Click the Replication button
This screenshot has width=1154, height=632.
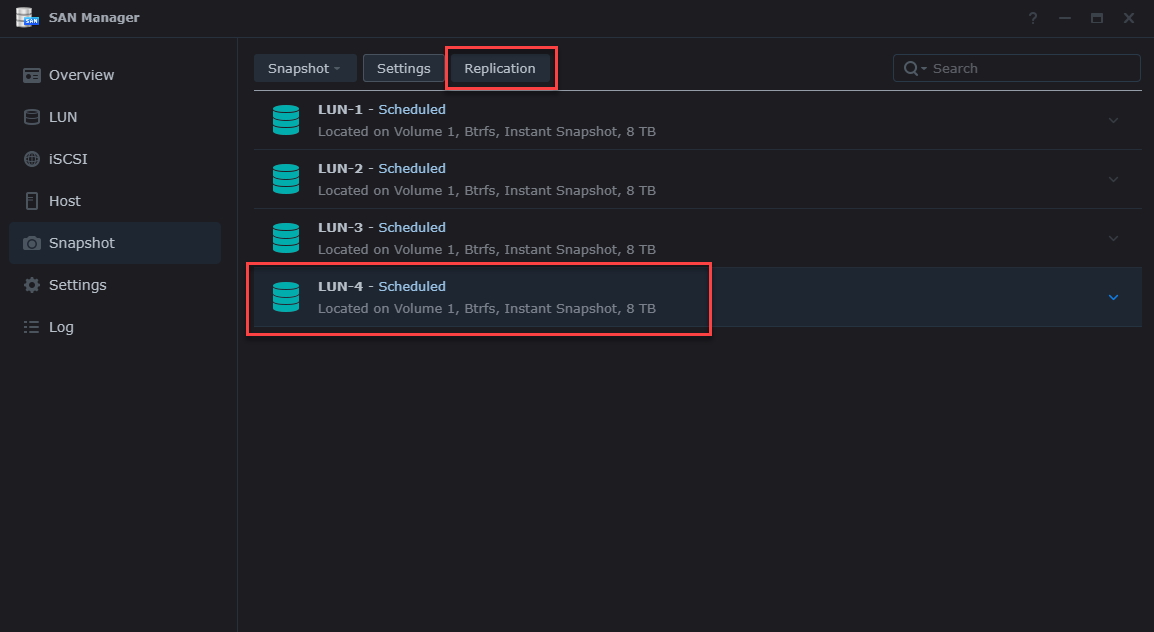(x=500, y=68)
